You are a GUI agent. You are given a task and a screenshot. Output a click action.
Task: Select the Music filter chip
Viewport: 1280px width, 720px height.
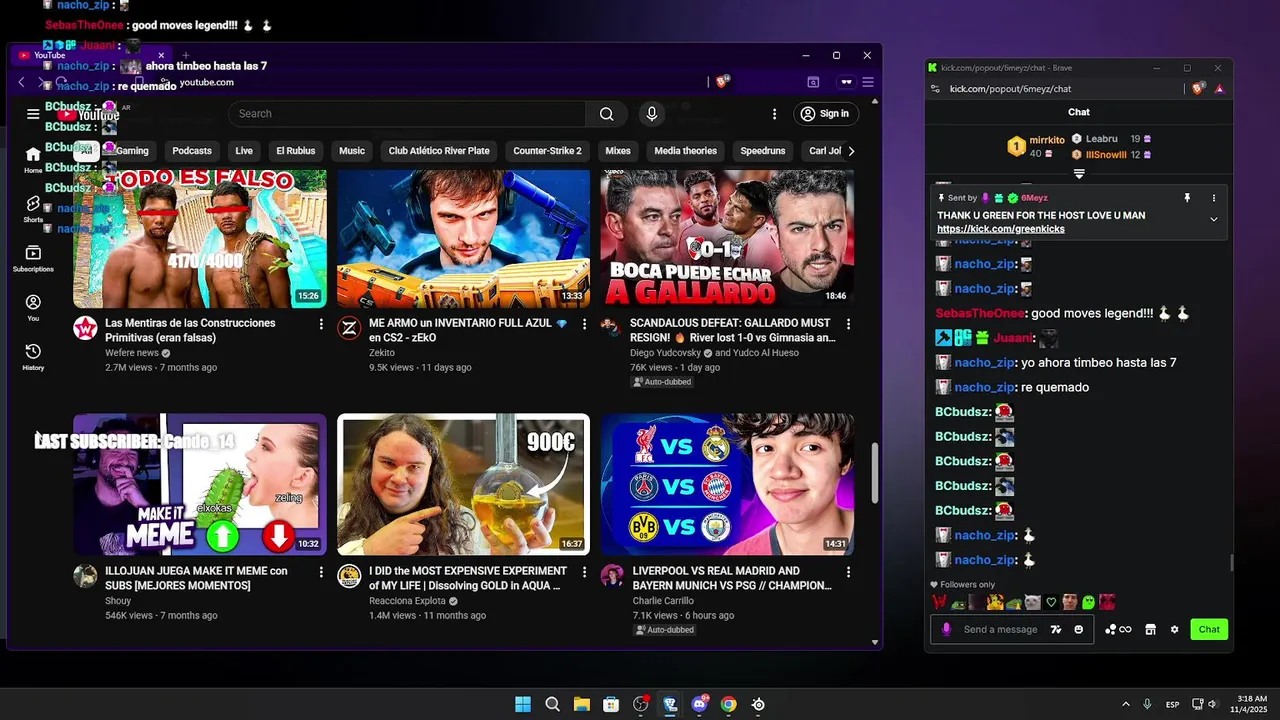click(352, 151)
